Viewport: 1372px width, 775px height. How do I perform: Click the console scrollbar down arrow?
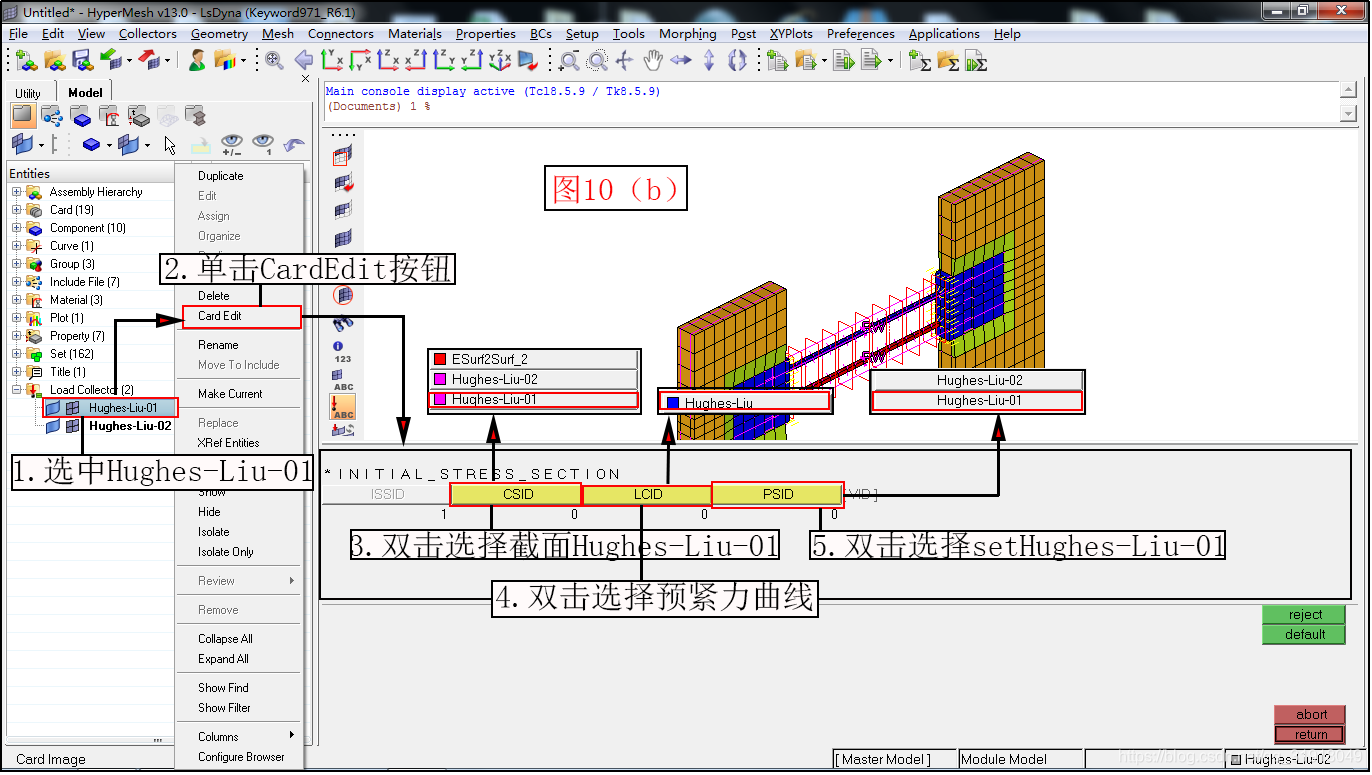[x=1349, y=114]
